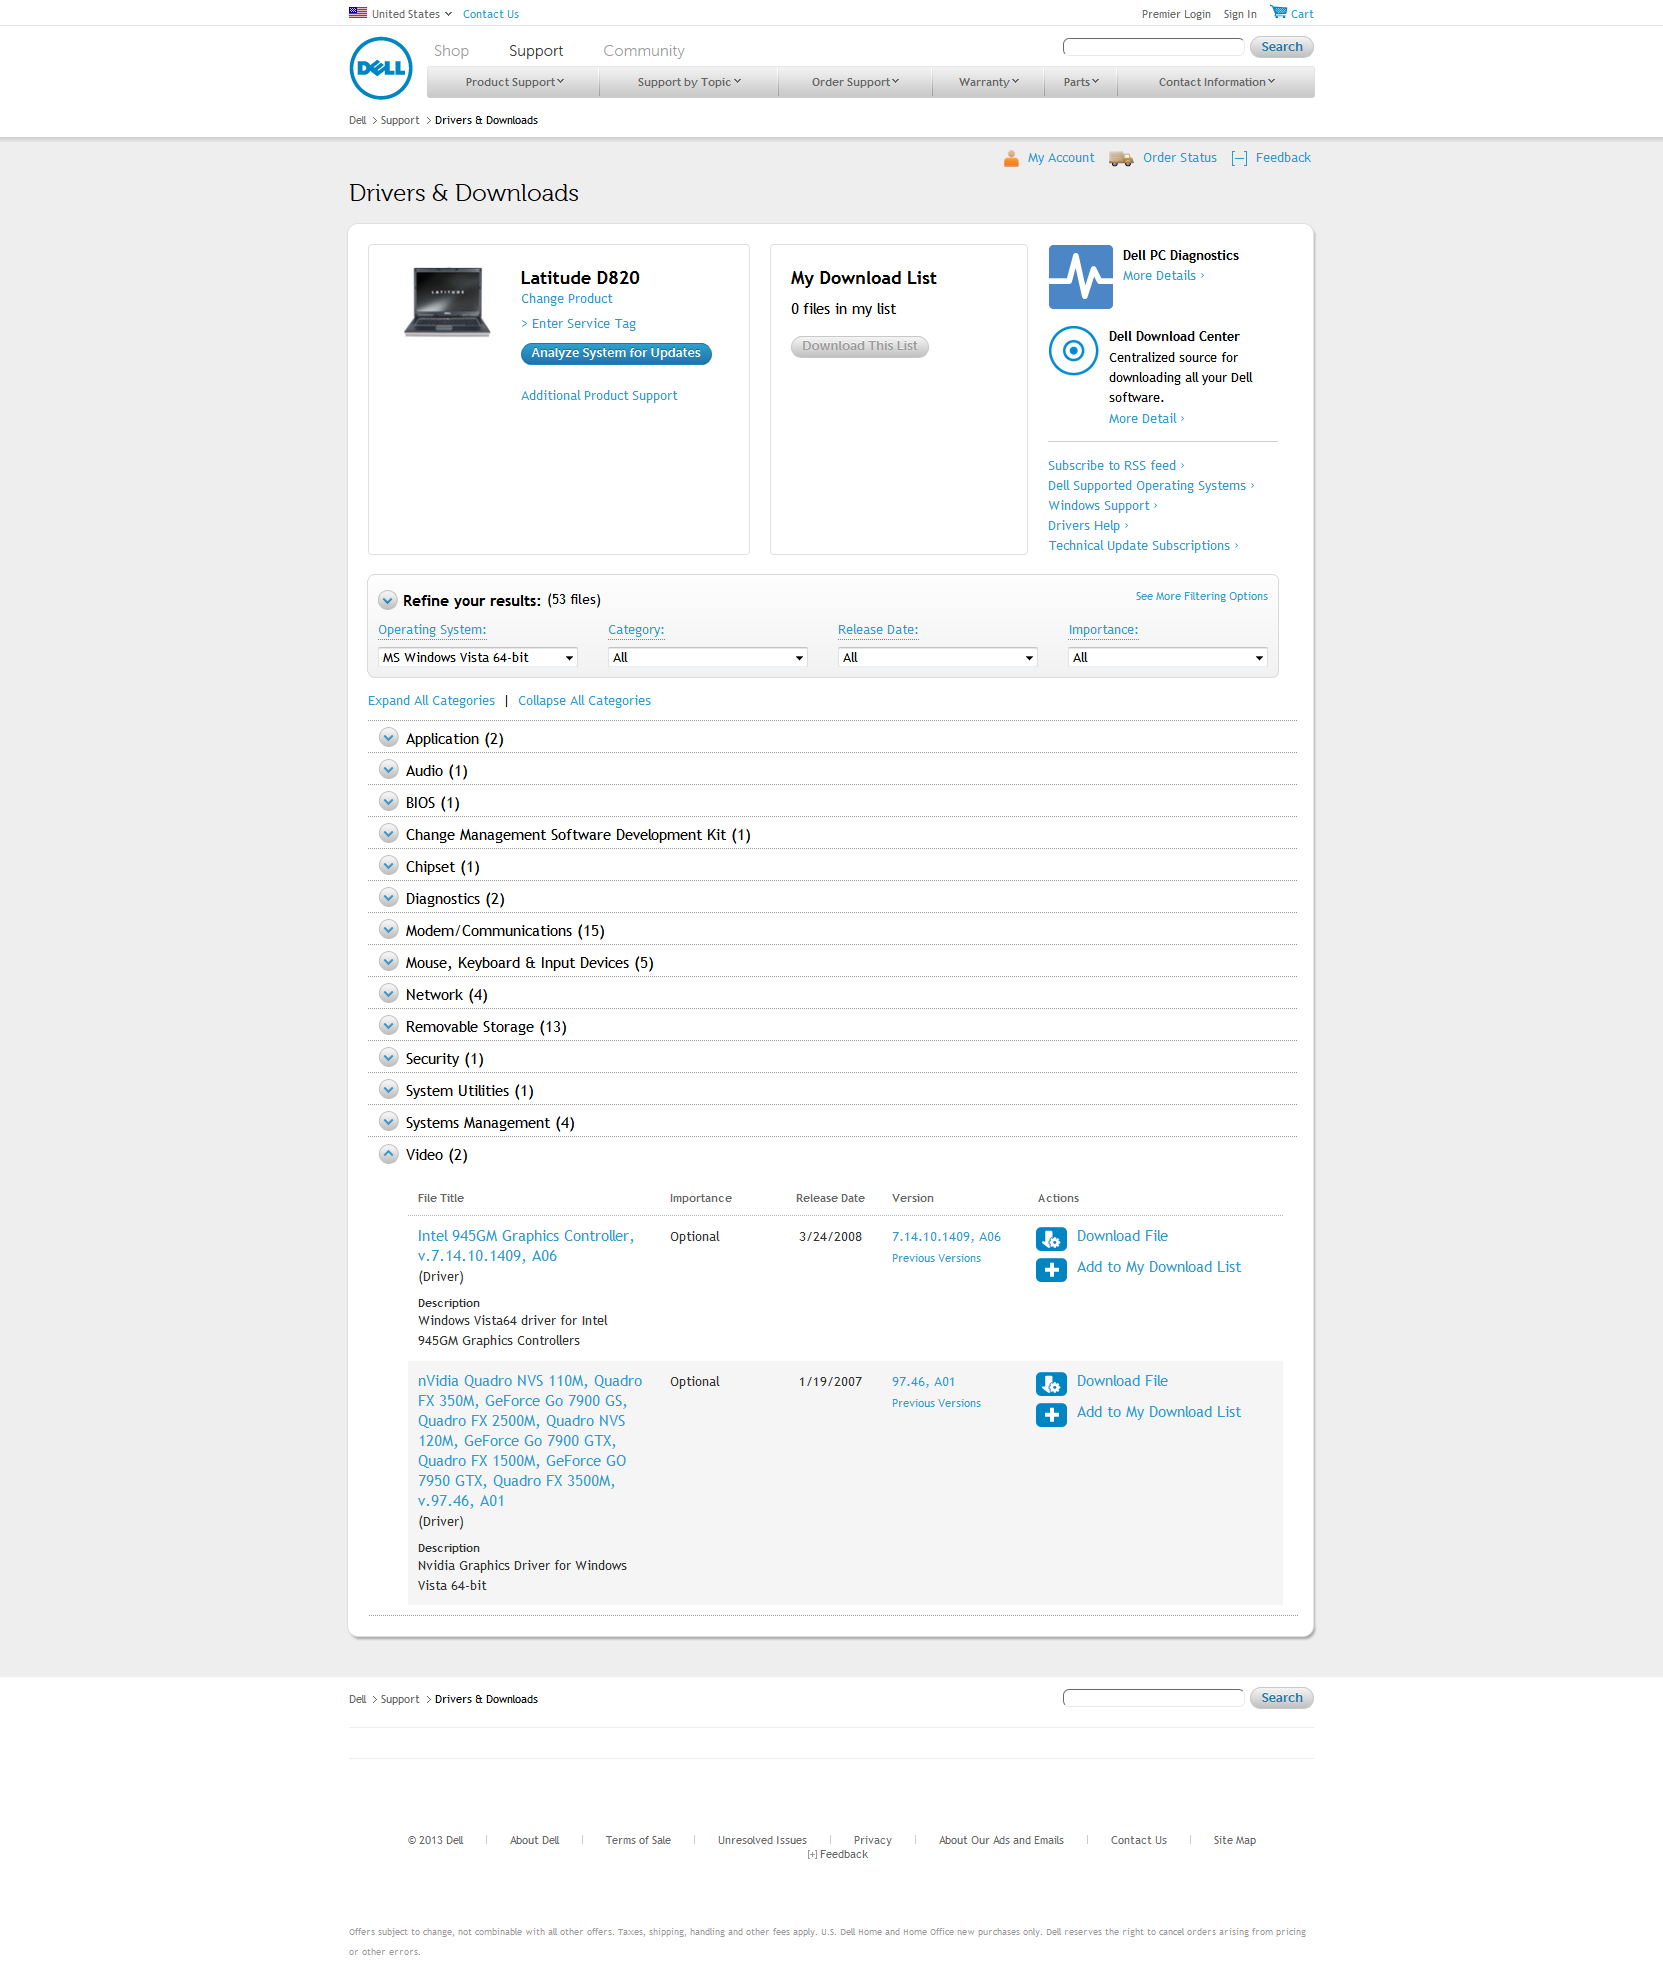Click the bottom search input field
Screen dimensions: 1663x1981
[1153, 1698]
